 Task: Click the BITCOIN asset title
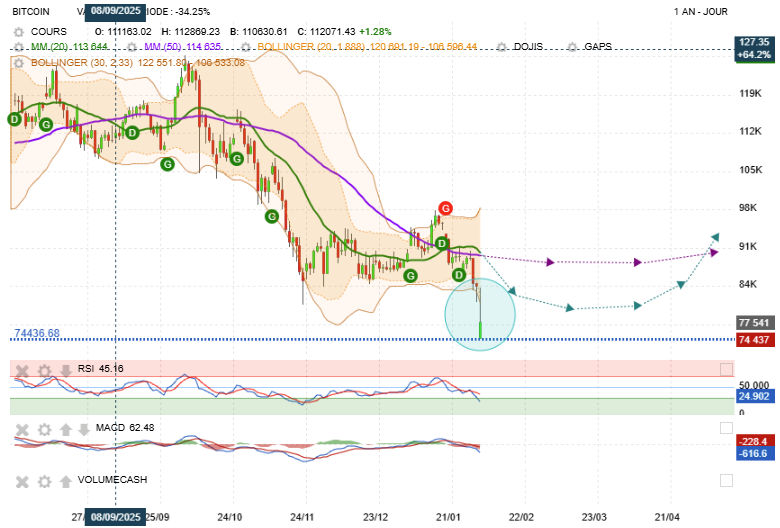click(31, 12)
